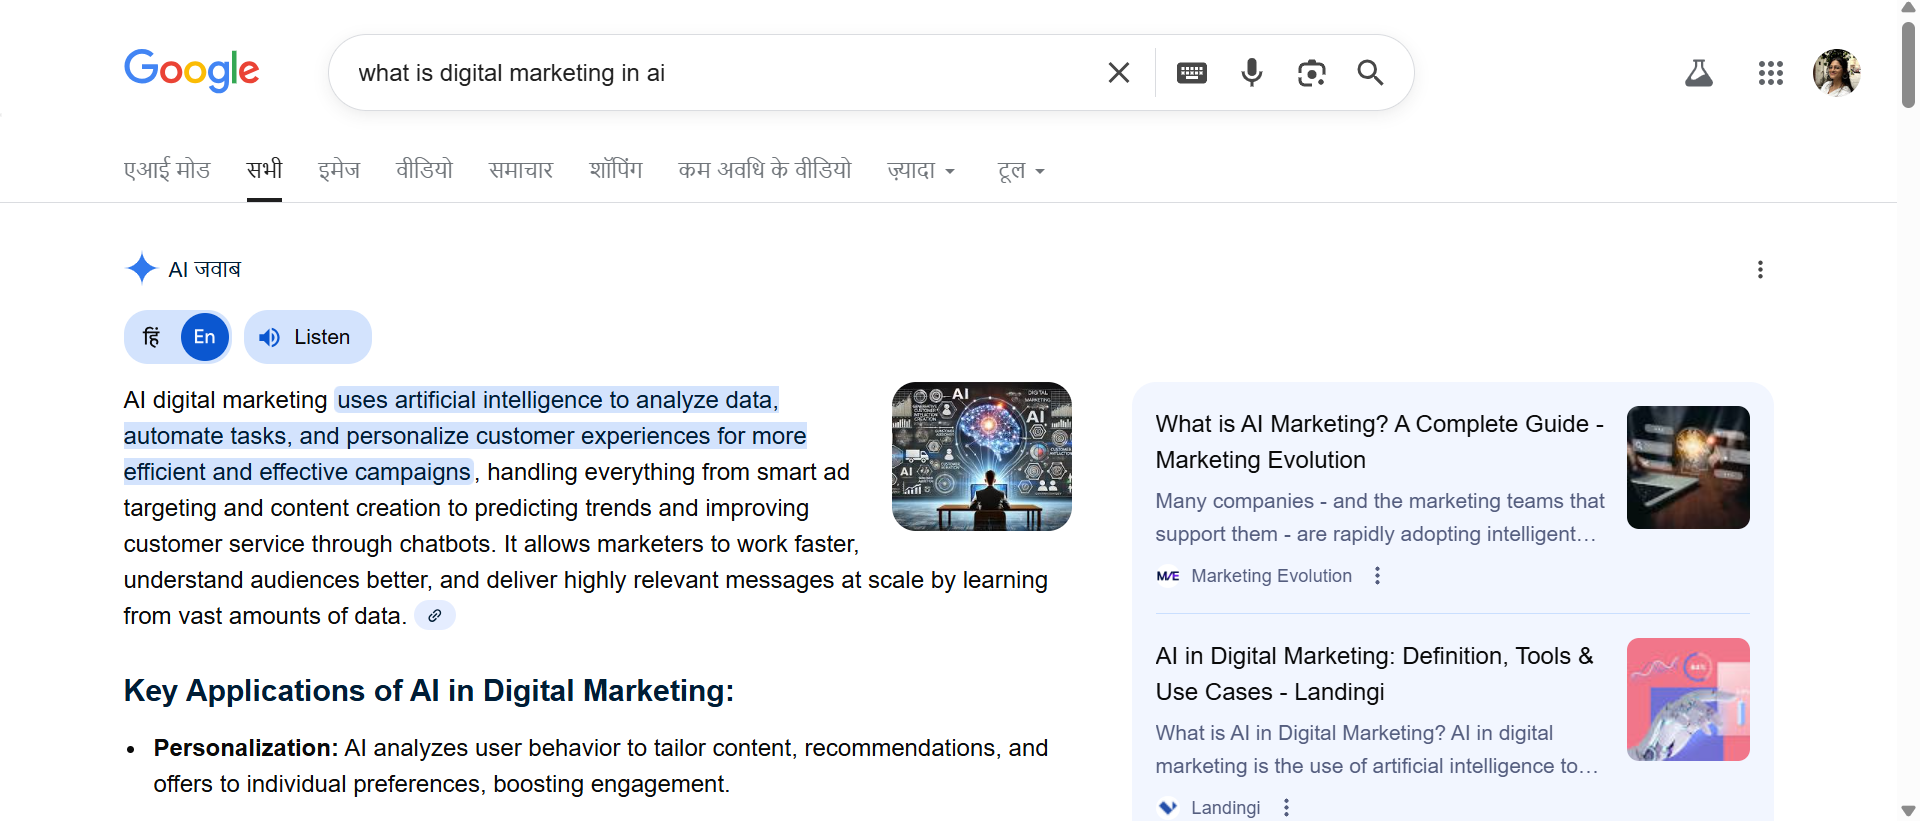The height and width of the screenshot is (821, 1920).
Task: Switch to the वीडियो videos tab
Action: (x=424, y=171)
